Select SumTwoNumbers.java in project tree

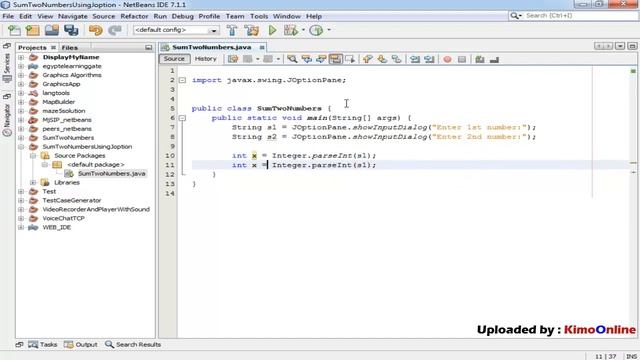(111, 173)
